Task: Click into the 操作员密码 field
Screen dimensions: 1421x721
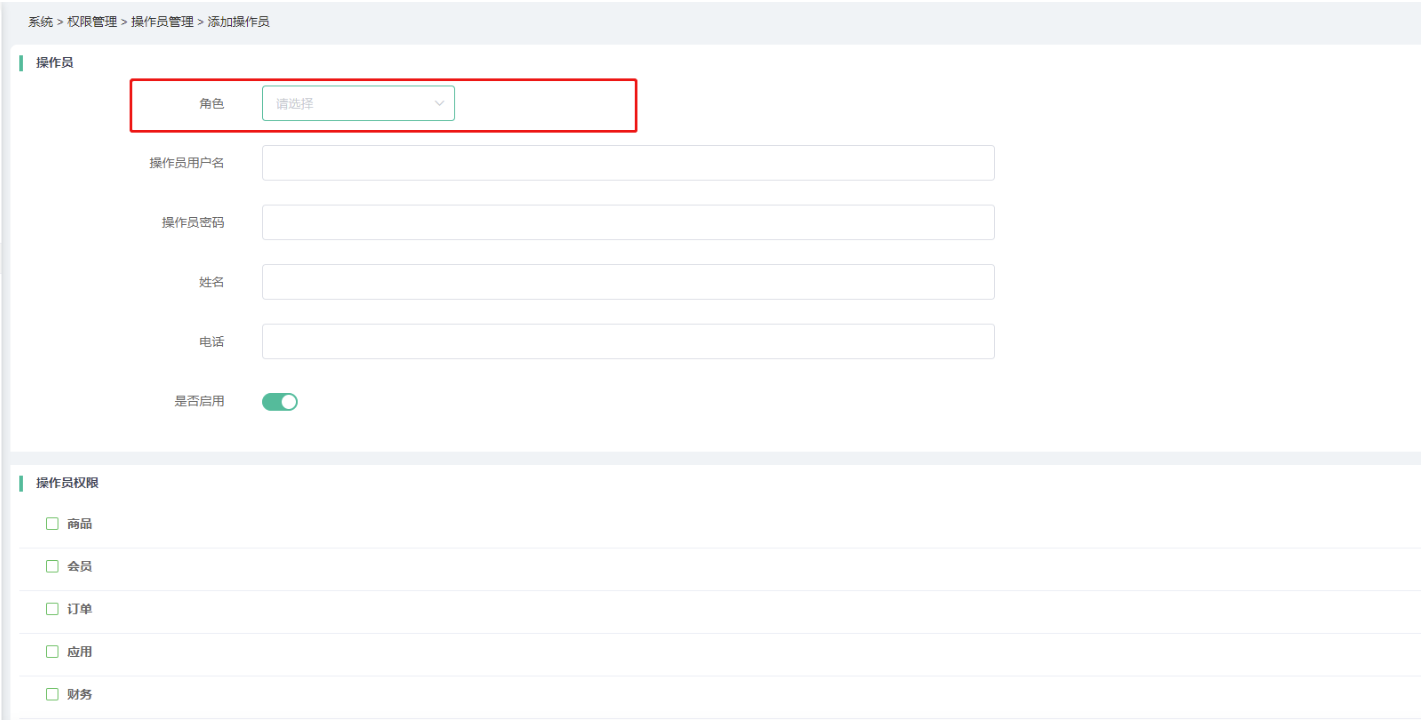Action: [x=628, y=222]
